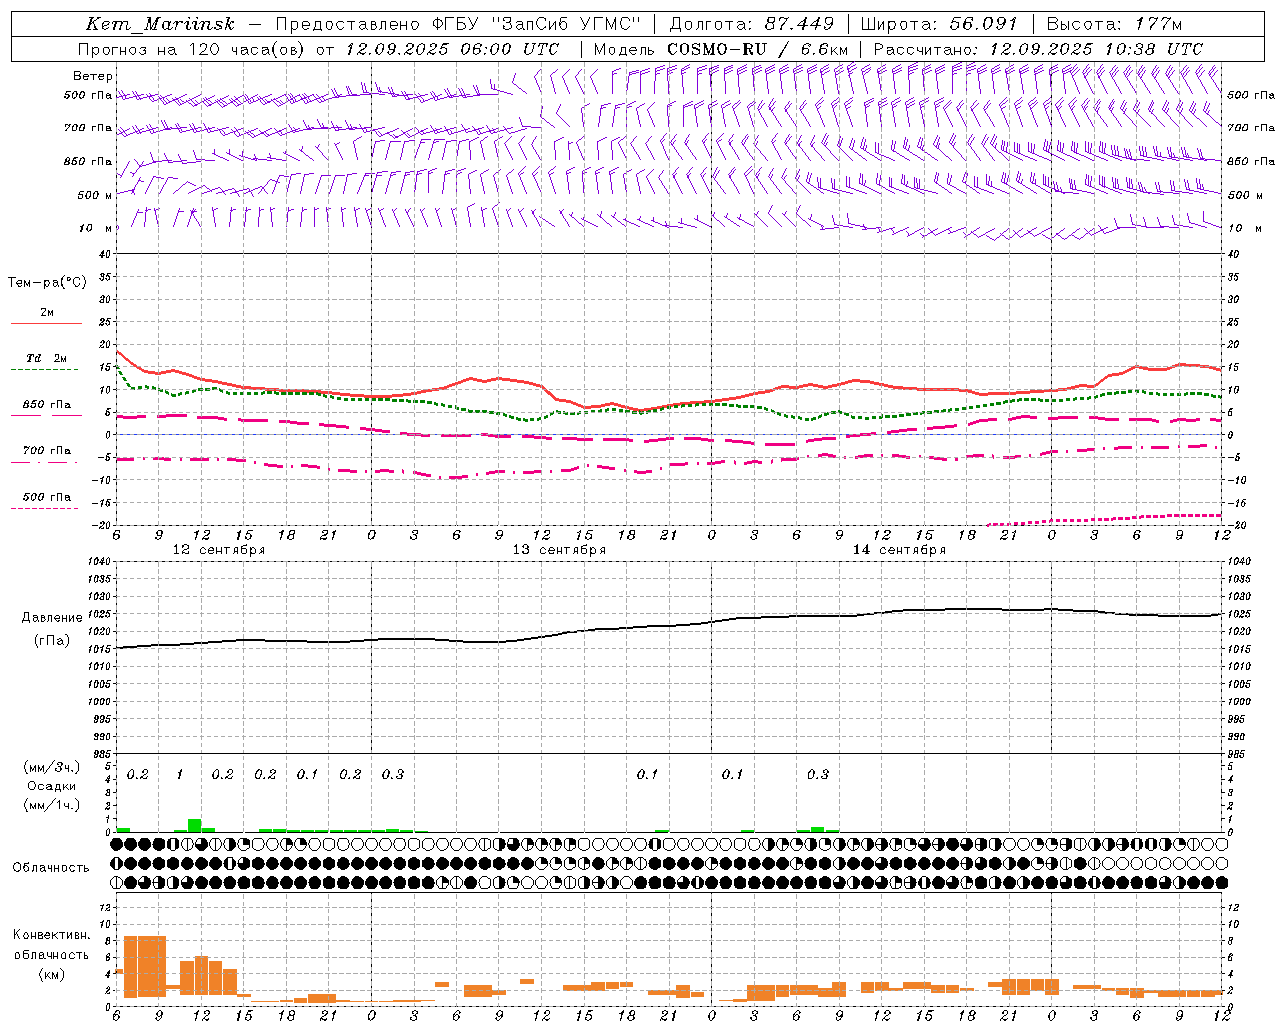Screen dimensions: 1280x1024
Task: Click the "Тем-ра(°C)" temperature panel label
Action: (x=47, y=283)
